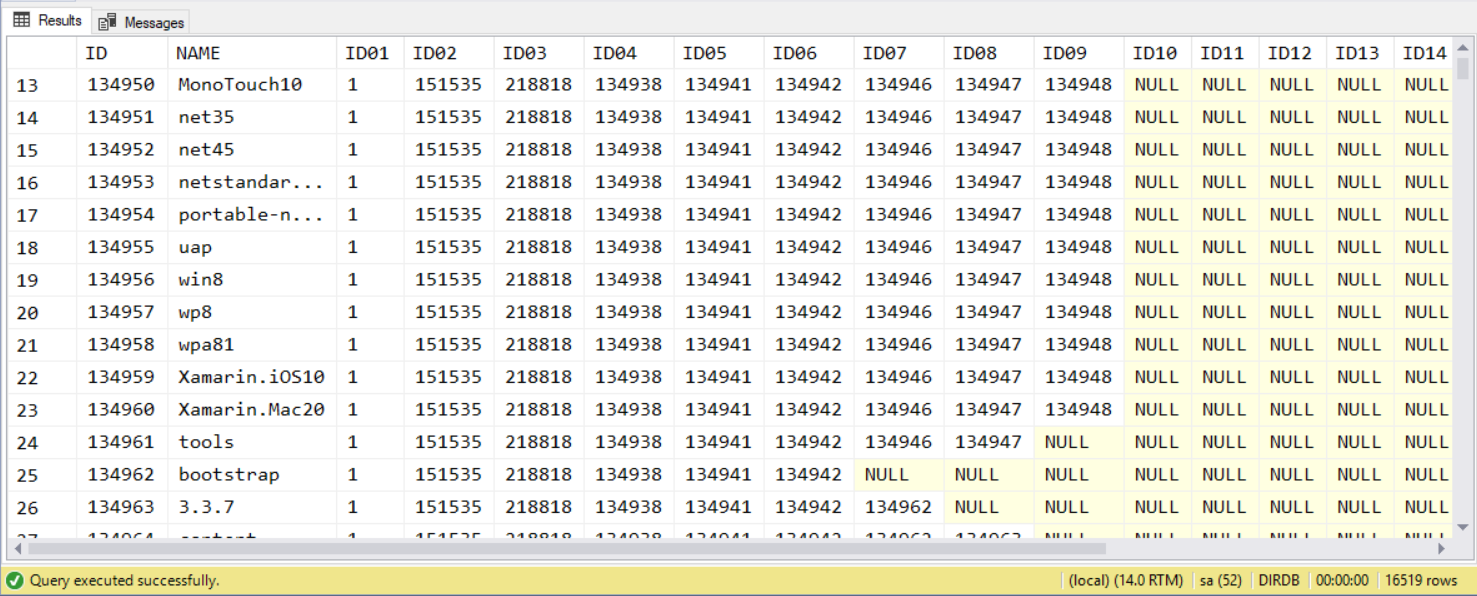Select the NAME column header
The width and height of the screenshot is (1477, 596).
pyautogui.click(x=198, y=53)
